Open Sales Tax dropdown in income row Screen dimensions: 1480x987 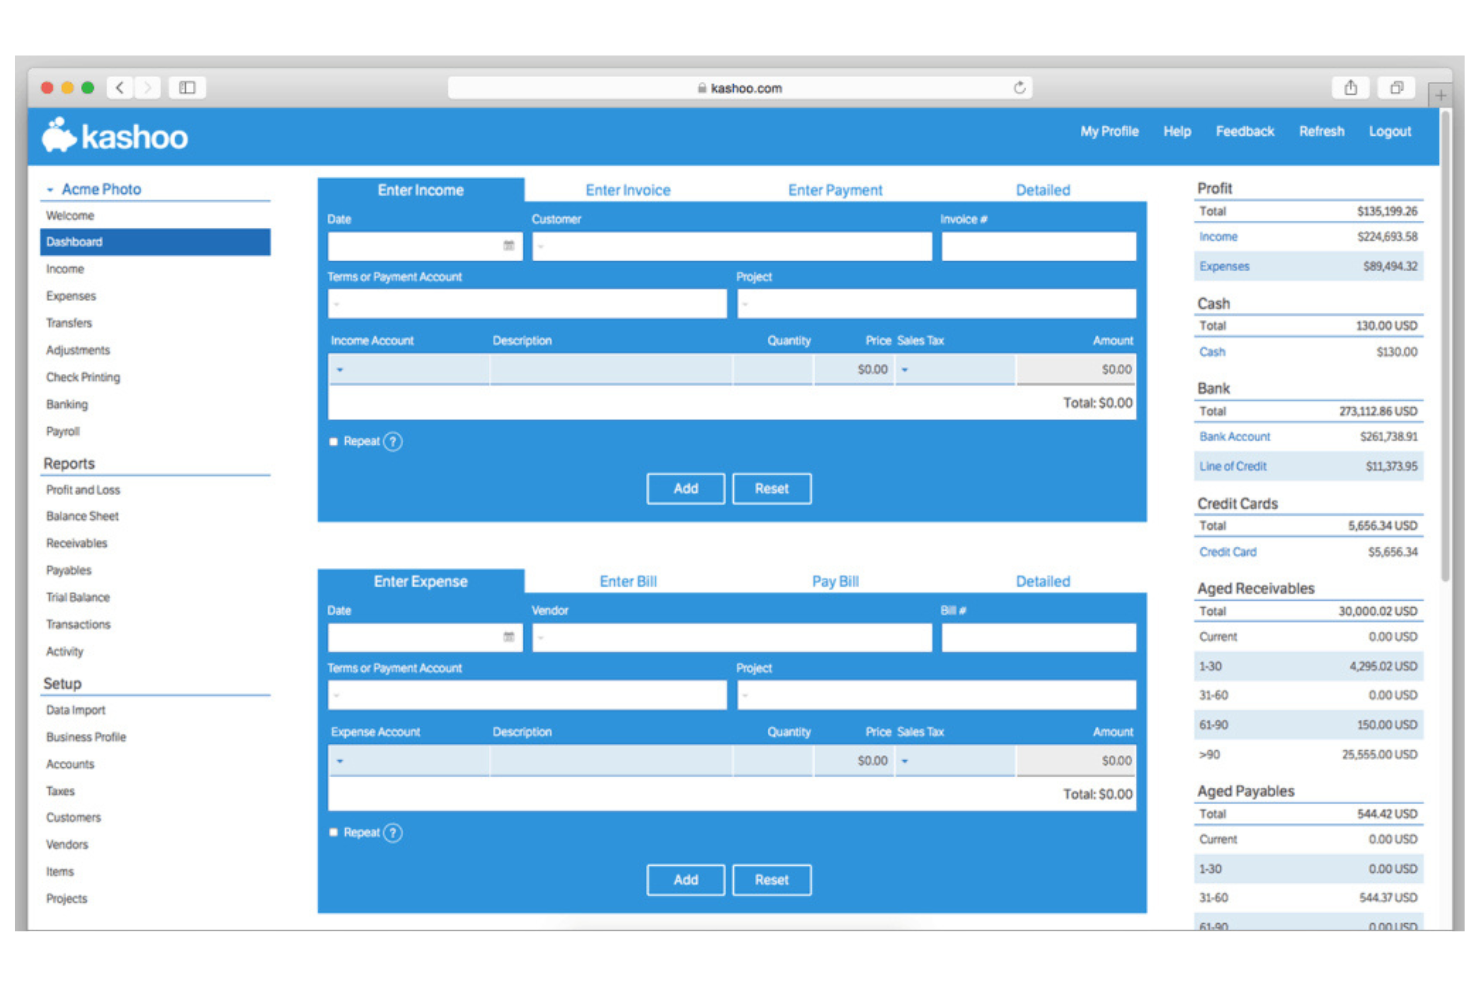click(906, 369)
